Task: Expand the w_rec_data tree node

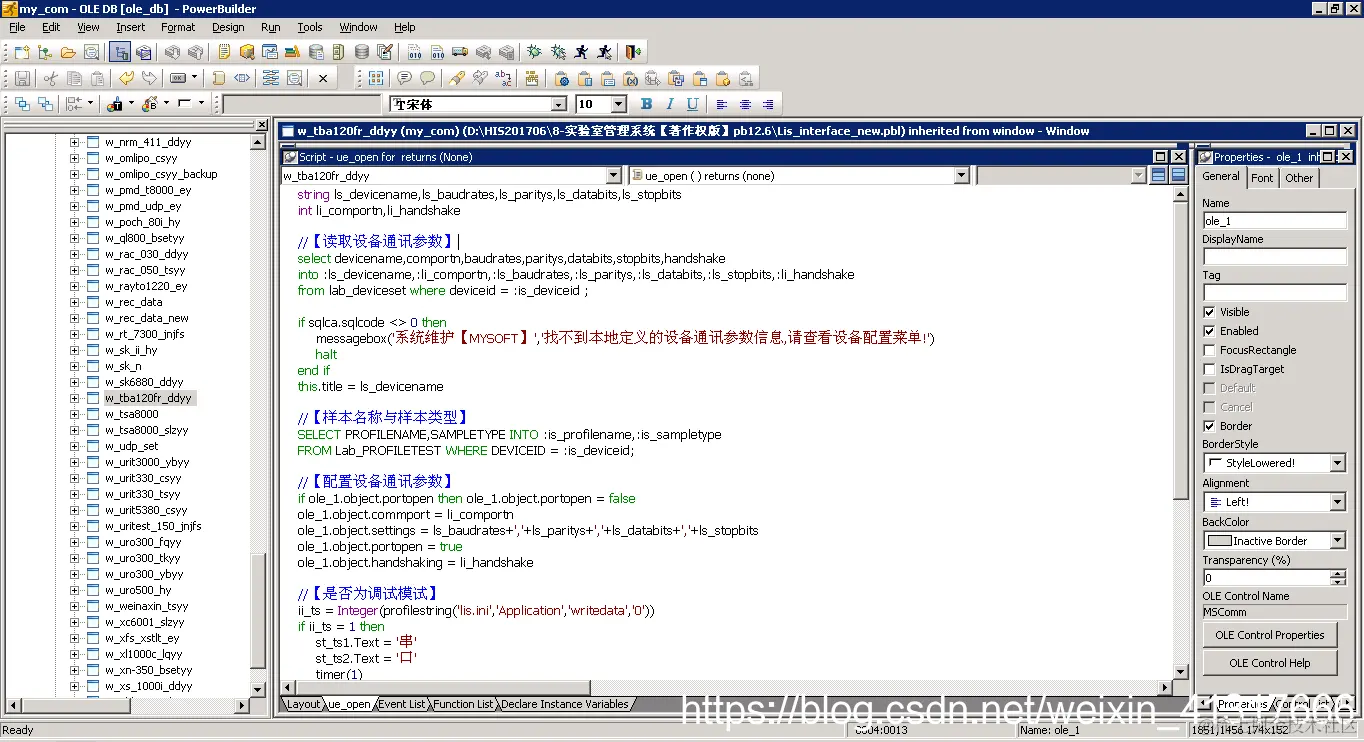Action: click(x=74, y=302)
